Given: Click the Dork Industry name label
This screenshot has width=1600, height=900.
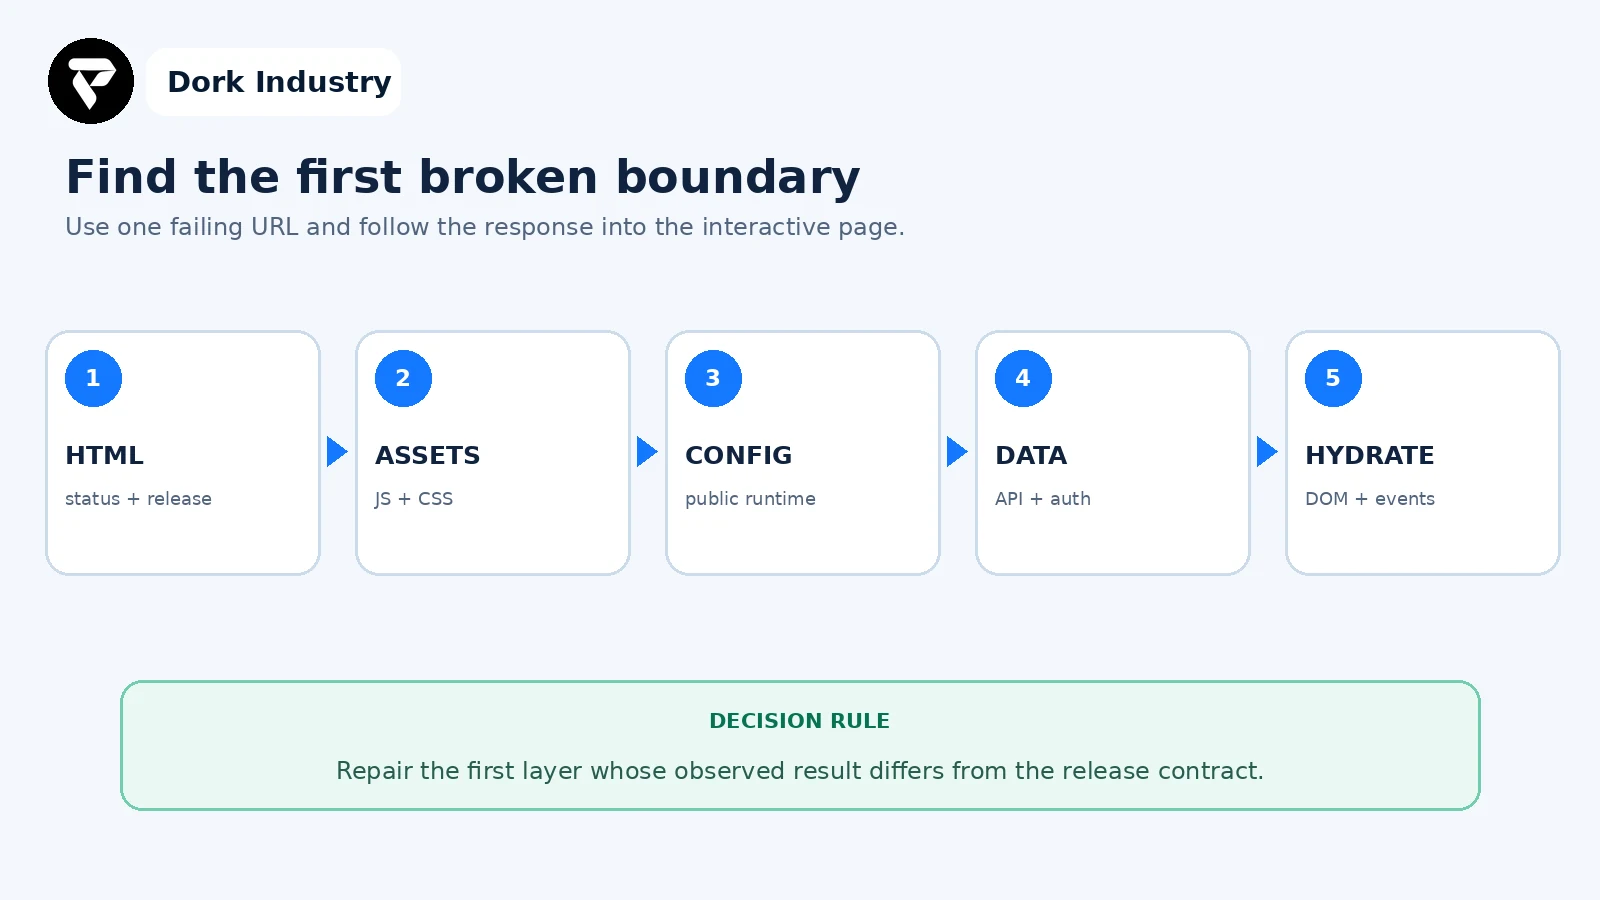Looking at the screenshot, I should click(x=279, y=82).
